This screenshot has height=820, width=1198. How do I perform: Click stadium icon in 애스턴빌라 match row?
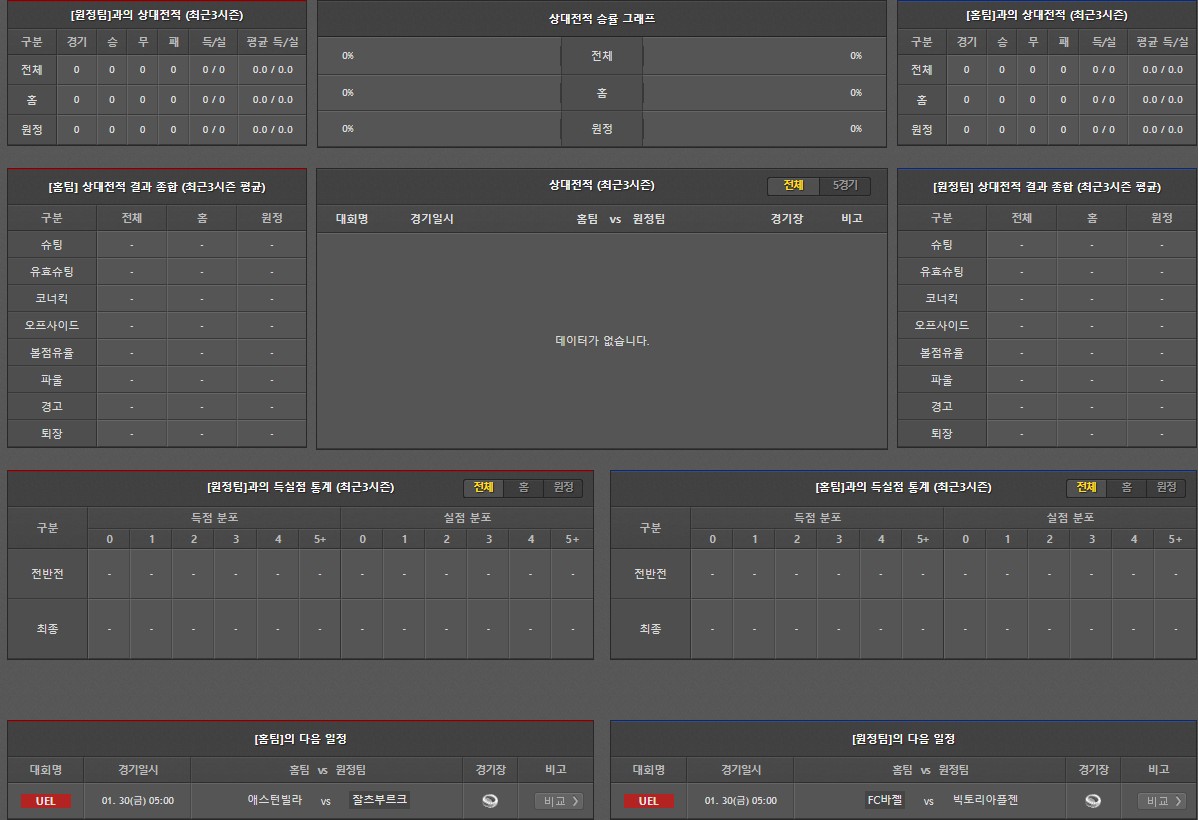[490, 801]
